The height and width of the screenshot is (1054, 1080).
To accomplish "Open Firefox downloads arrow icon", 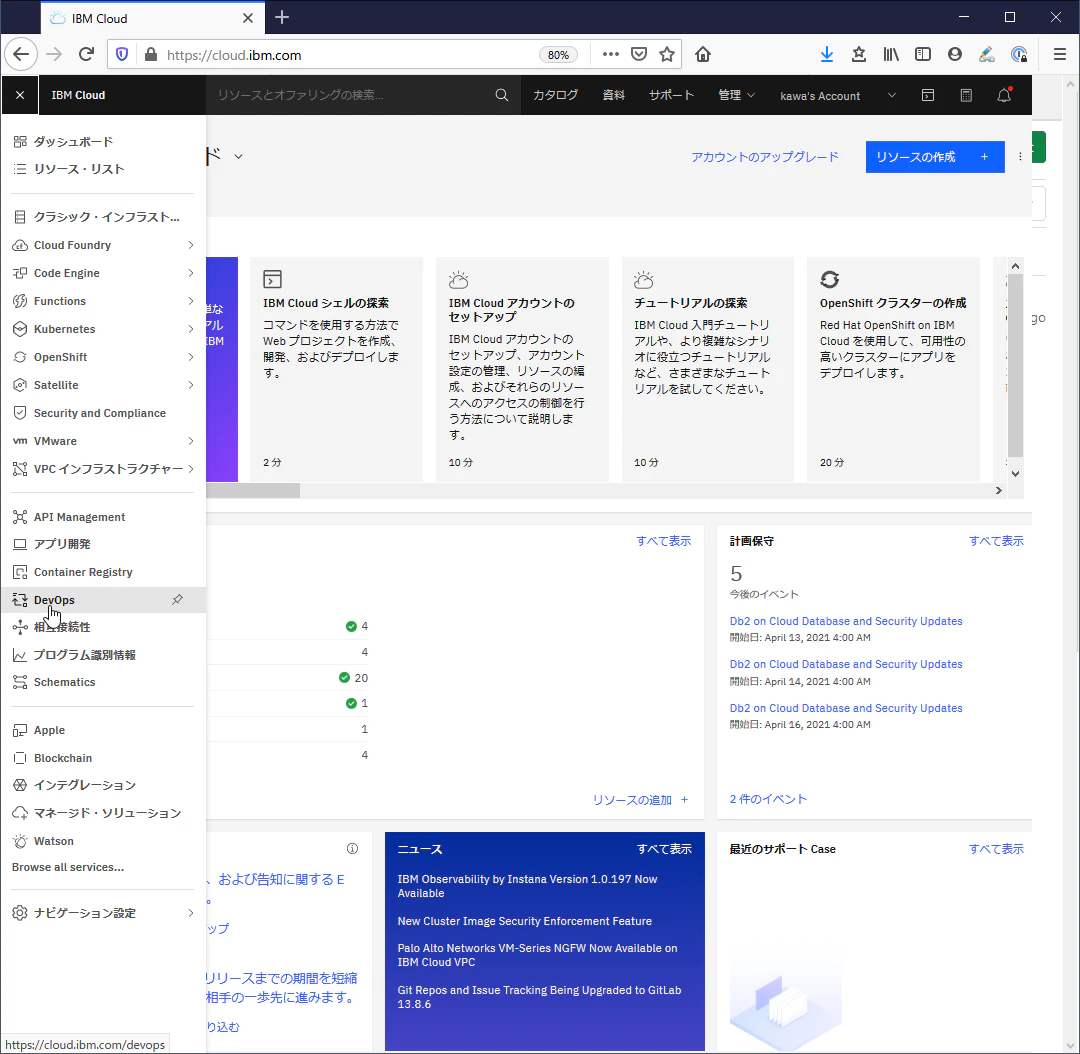I will click(827, 54).
